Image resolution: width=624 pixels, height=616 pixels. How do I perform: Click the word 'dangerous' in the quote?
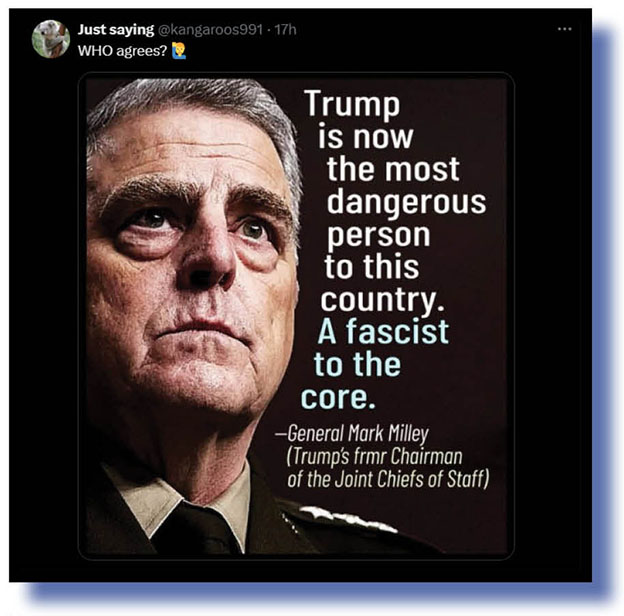pyautogui.click(x=406, y=202)
